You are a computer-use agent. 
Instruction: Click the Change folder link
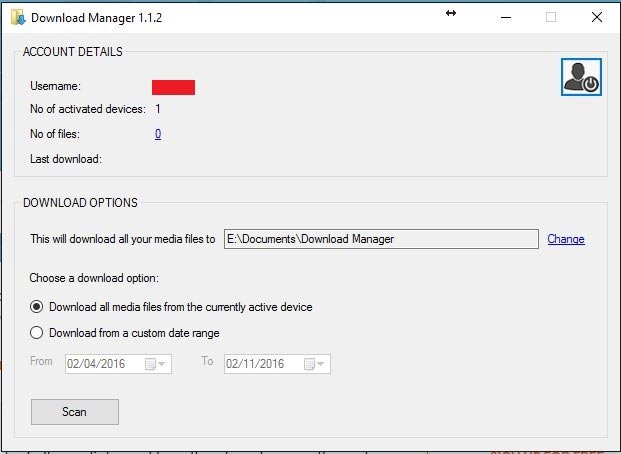(566, 239)
